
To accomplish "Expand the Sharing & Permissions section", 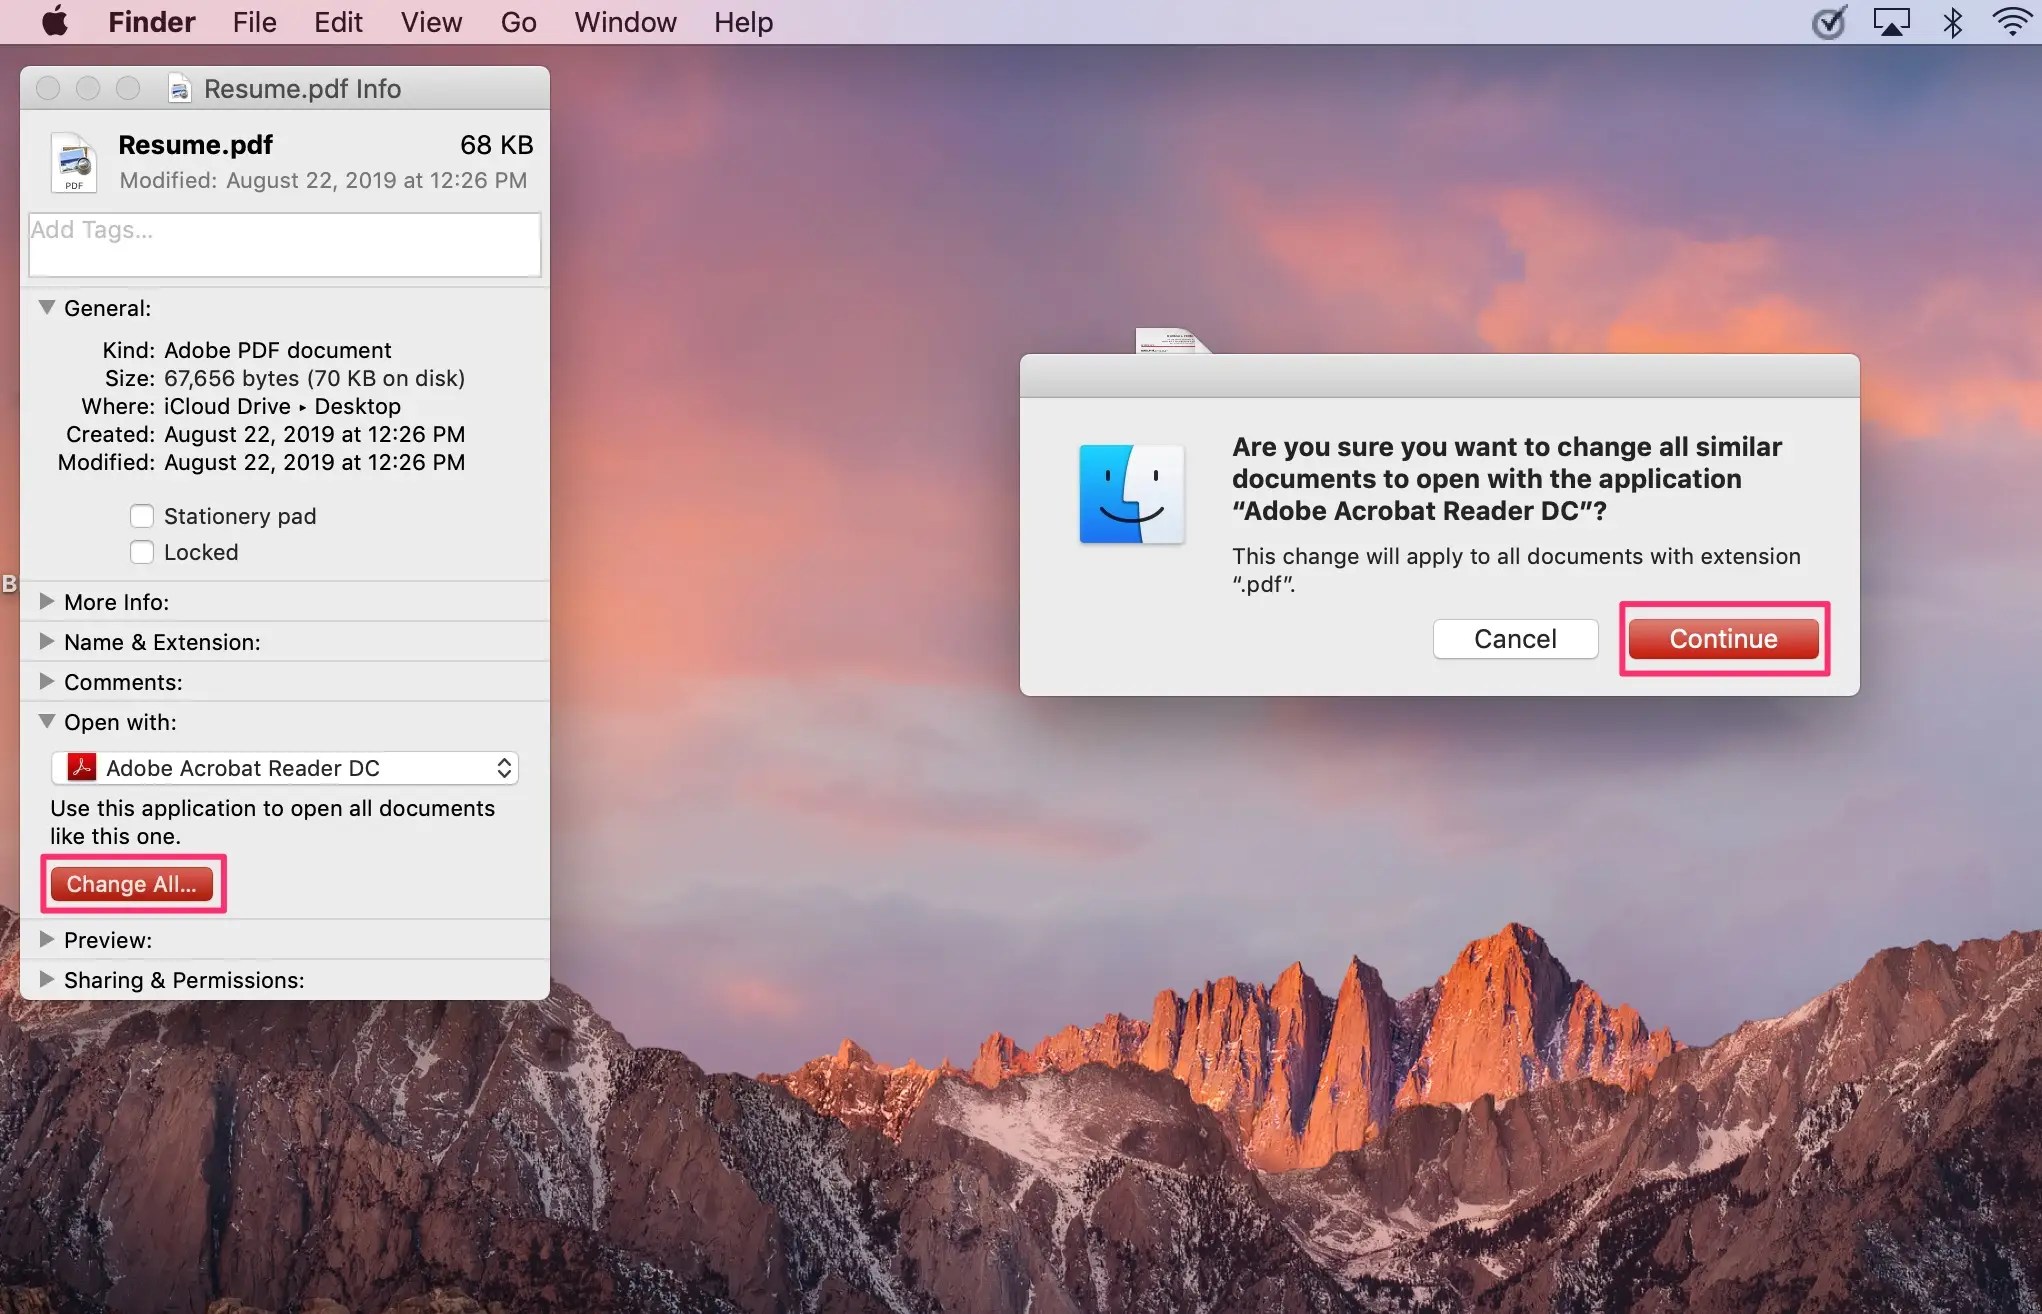I will point(46,979).
